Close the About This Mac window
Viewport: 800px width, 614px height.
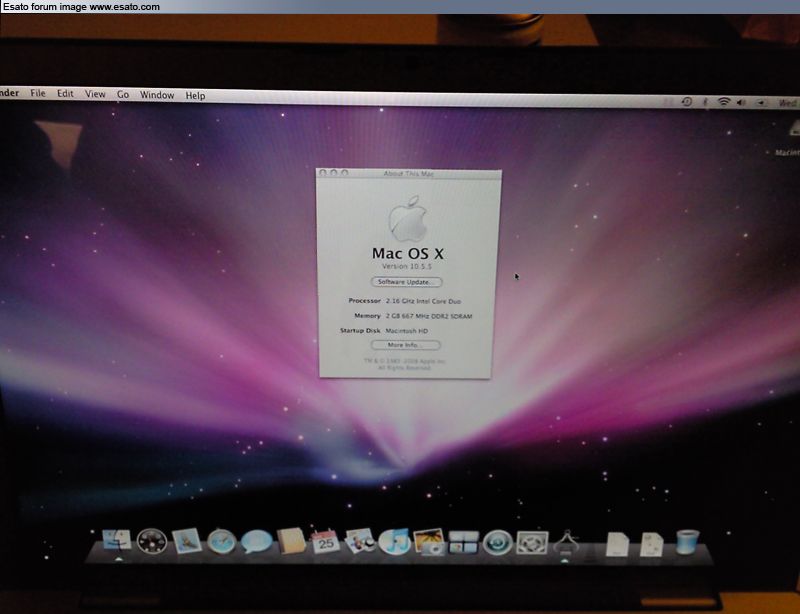tap(323, 173)
